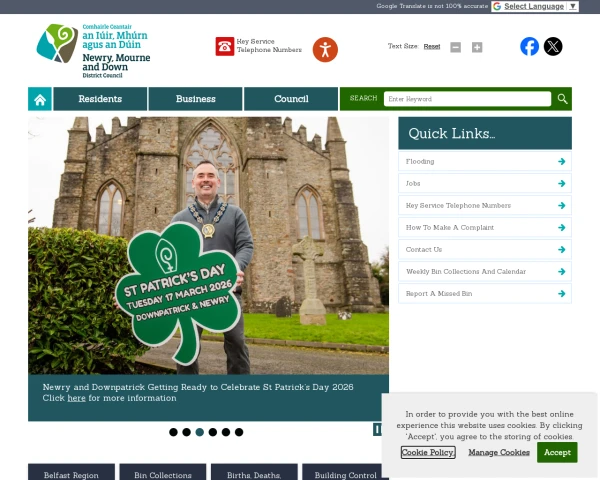Go to the fifth slide dot
600x480 pixels.
[226, 432]
